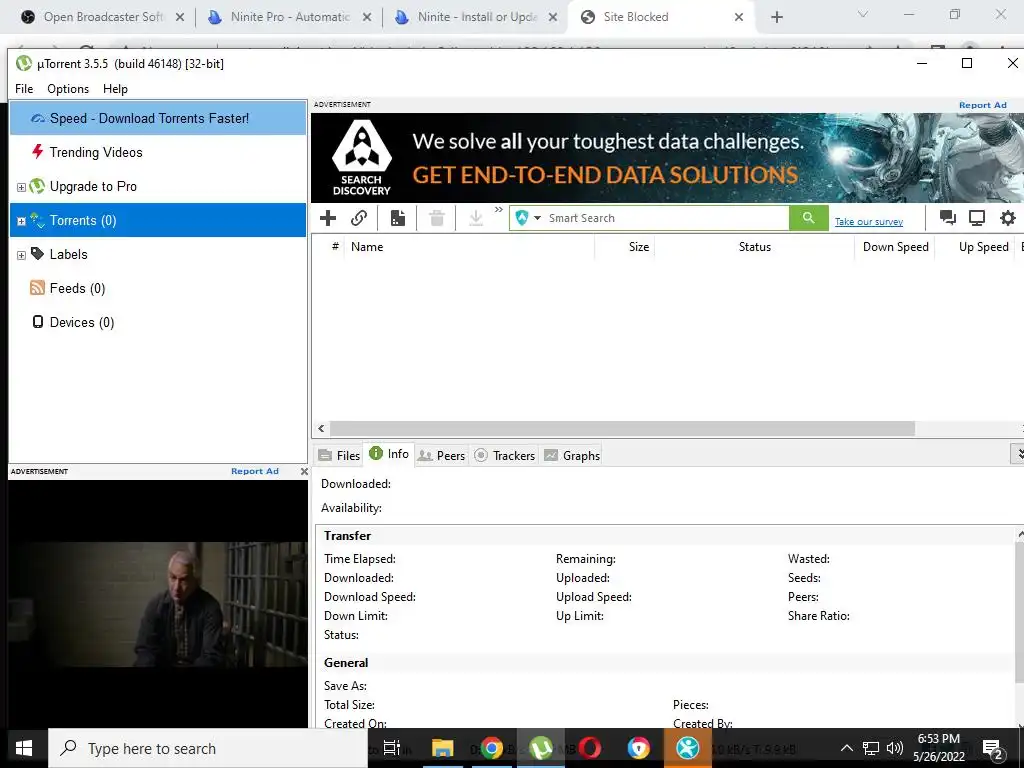The height and width of the screenshot is (768, 1024).
Task: Open Task View on the taskbar
Action: point(392,748)
